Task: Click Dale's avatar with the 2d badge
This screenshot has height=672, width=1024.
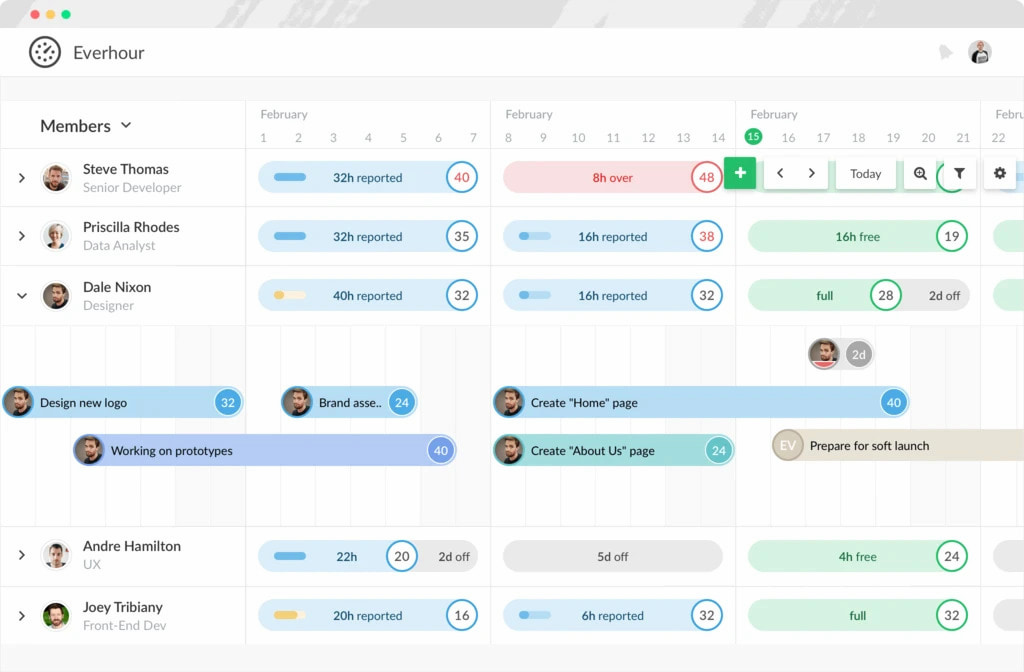Action: pos(823,354)
